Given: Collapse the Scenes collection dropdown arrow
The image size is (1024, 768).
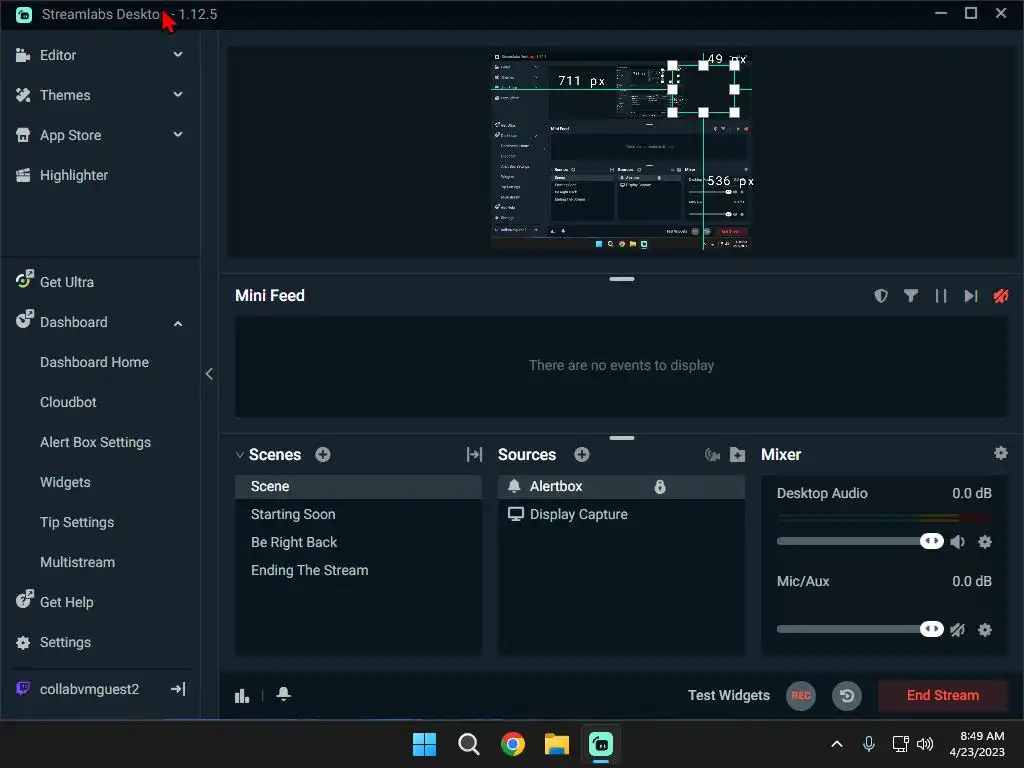Looking at the screenshot, I should pos(240,455).
